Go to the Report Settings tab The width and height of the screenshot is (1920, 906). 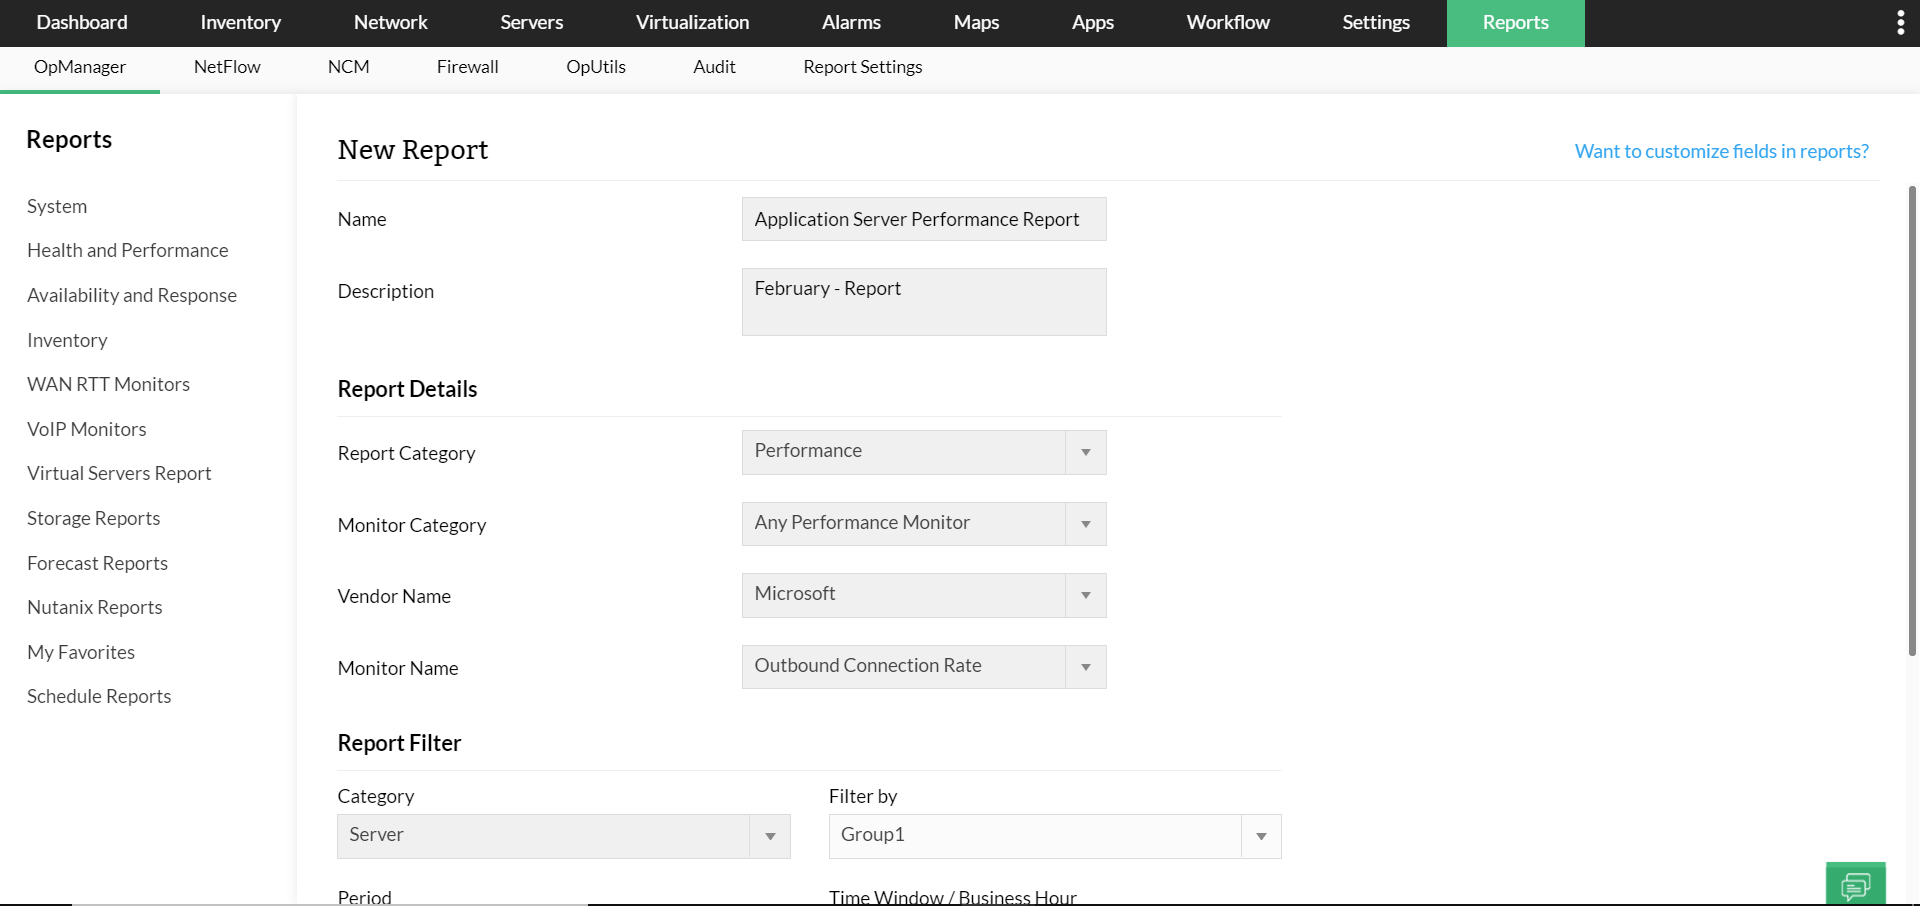click(x=862, y=67)
